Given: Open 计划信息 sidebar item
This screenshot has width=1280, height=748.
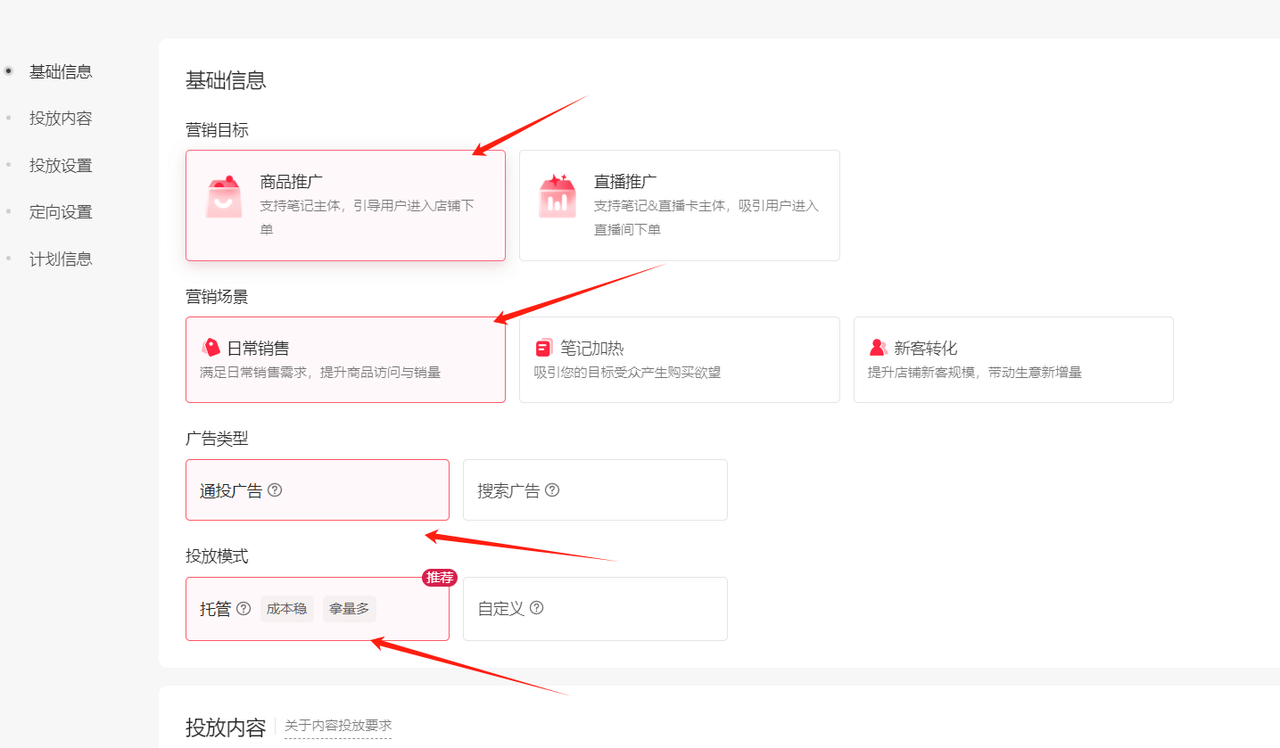Looking at the screenshot, I should [60, 259].
